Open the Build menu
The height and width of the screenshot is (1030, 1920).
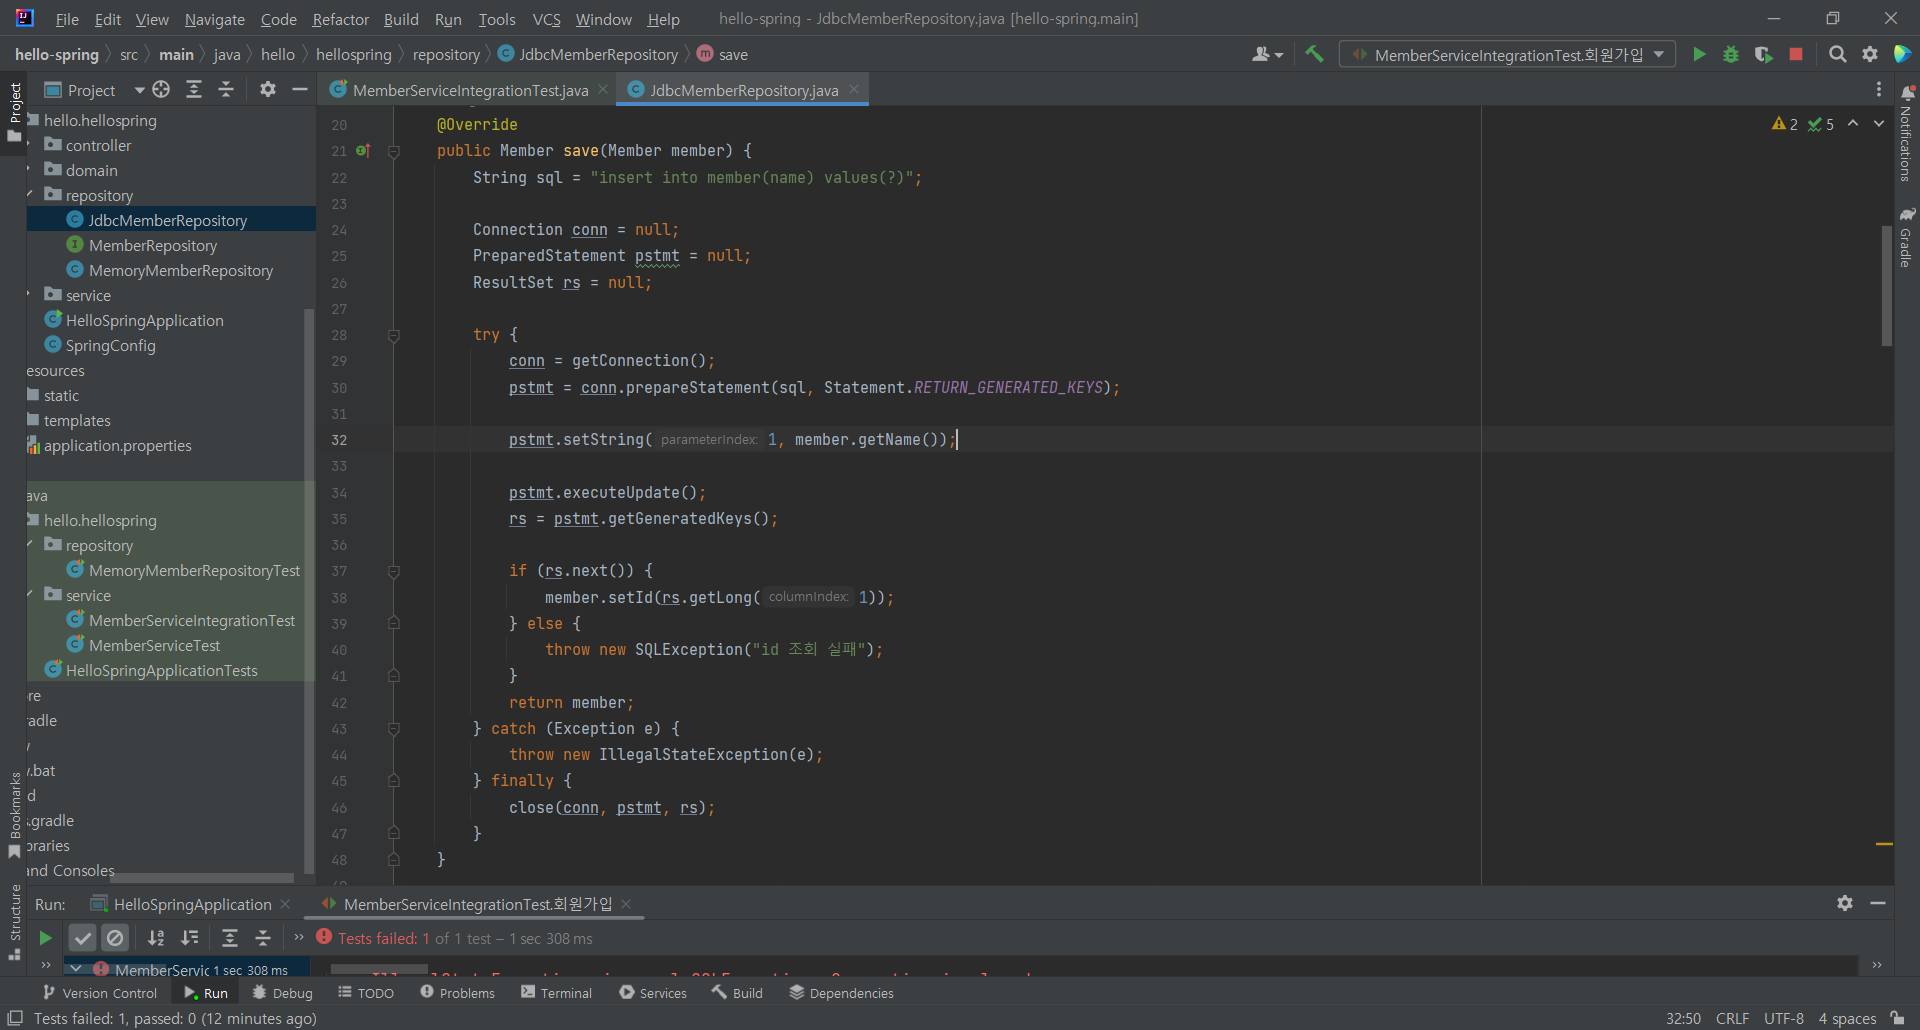(401, 19)
